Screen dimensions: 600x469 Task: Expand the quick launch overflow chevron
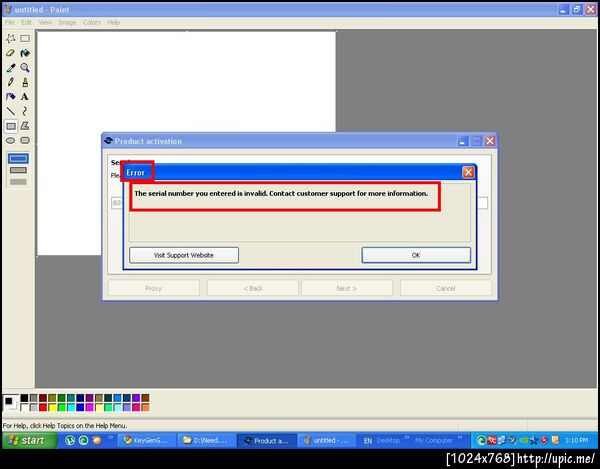111,437
